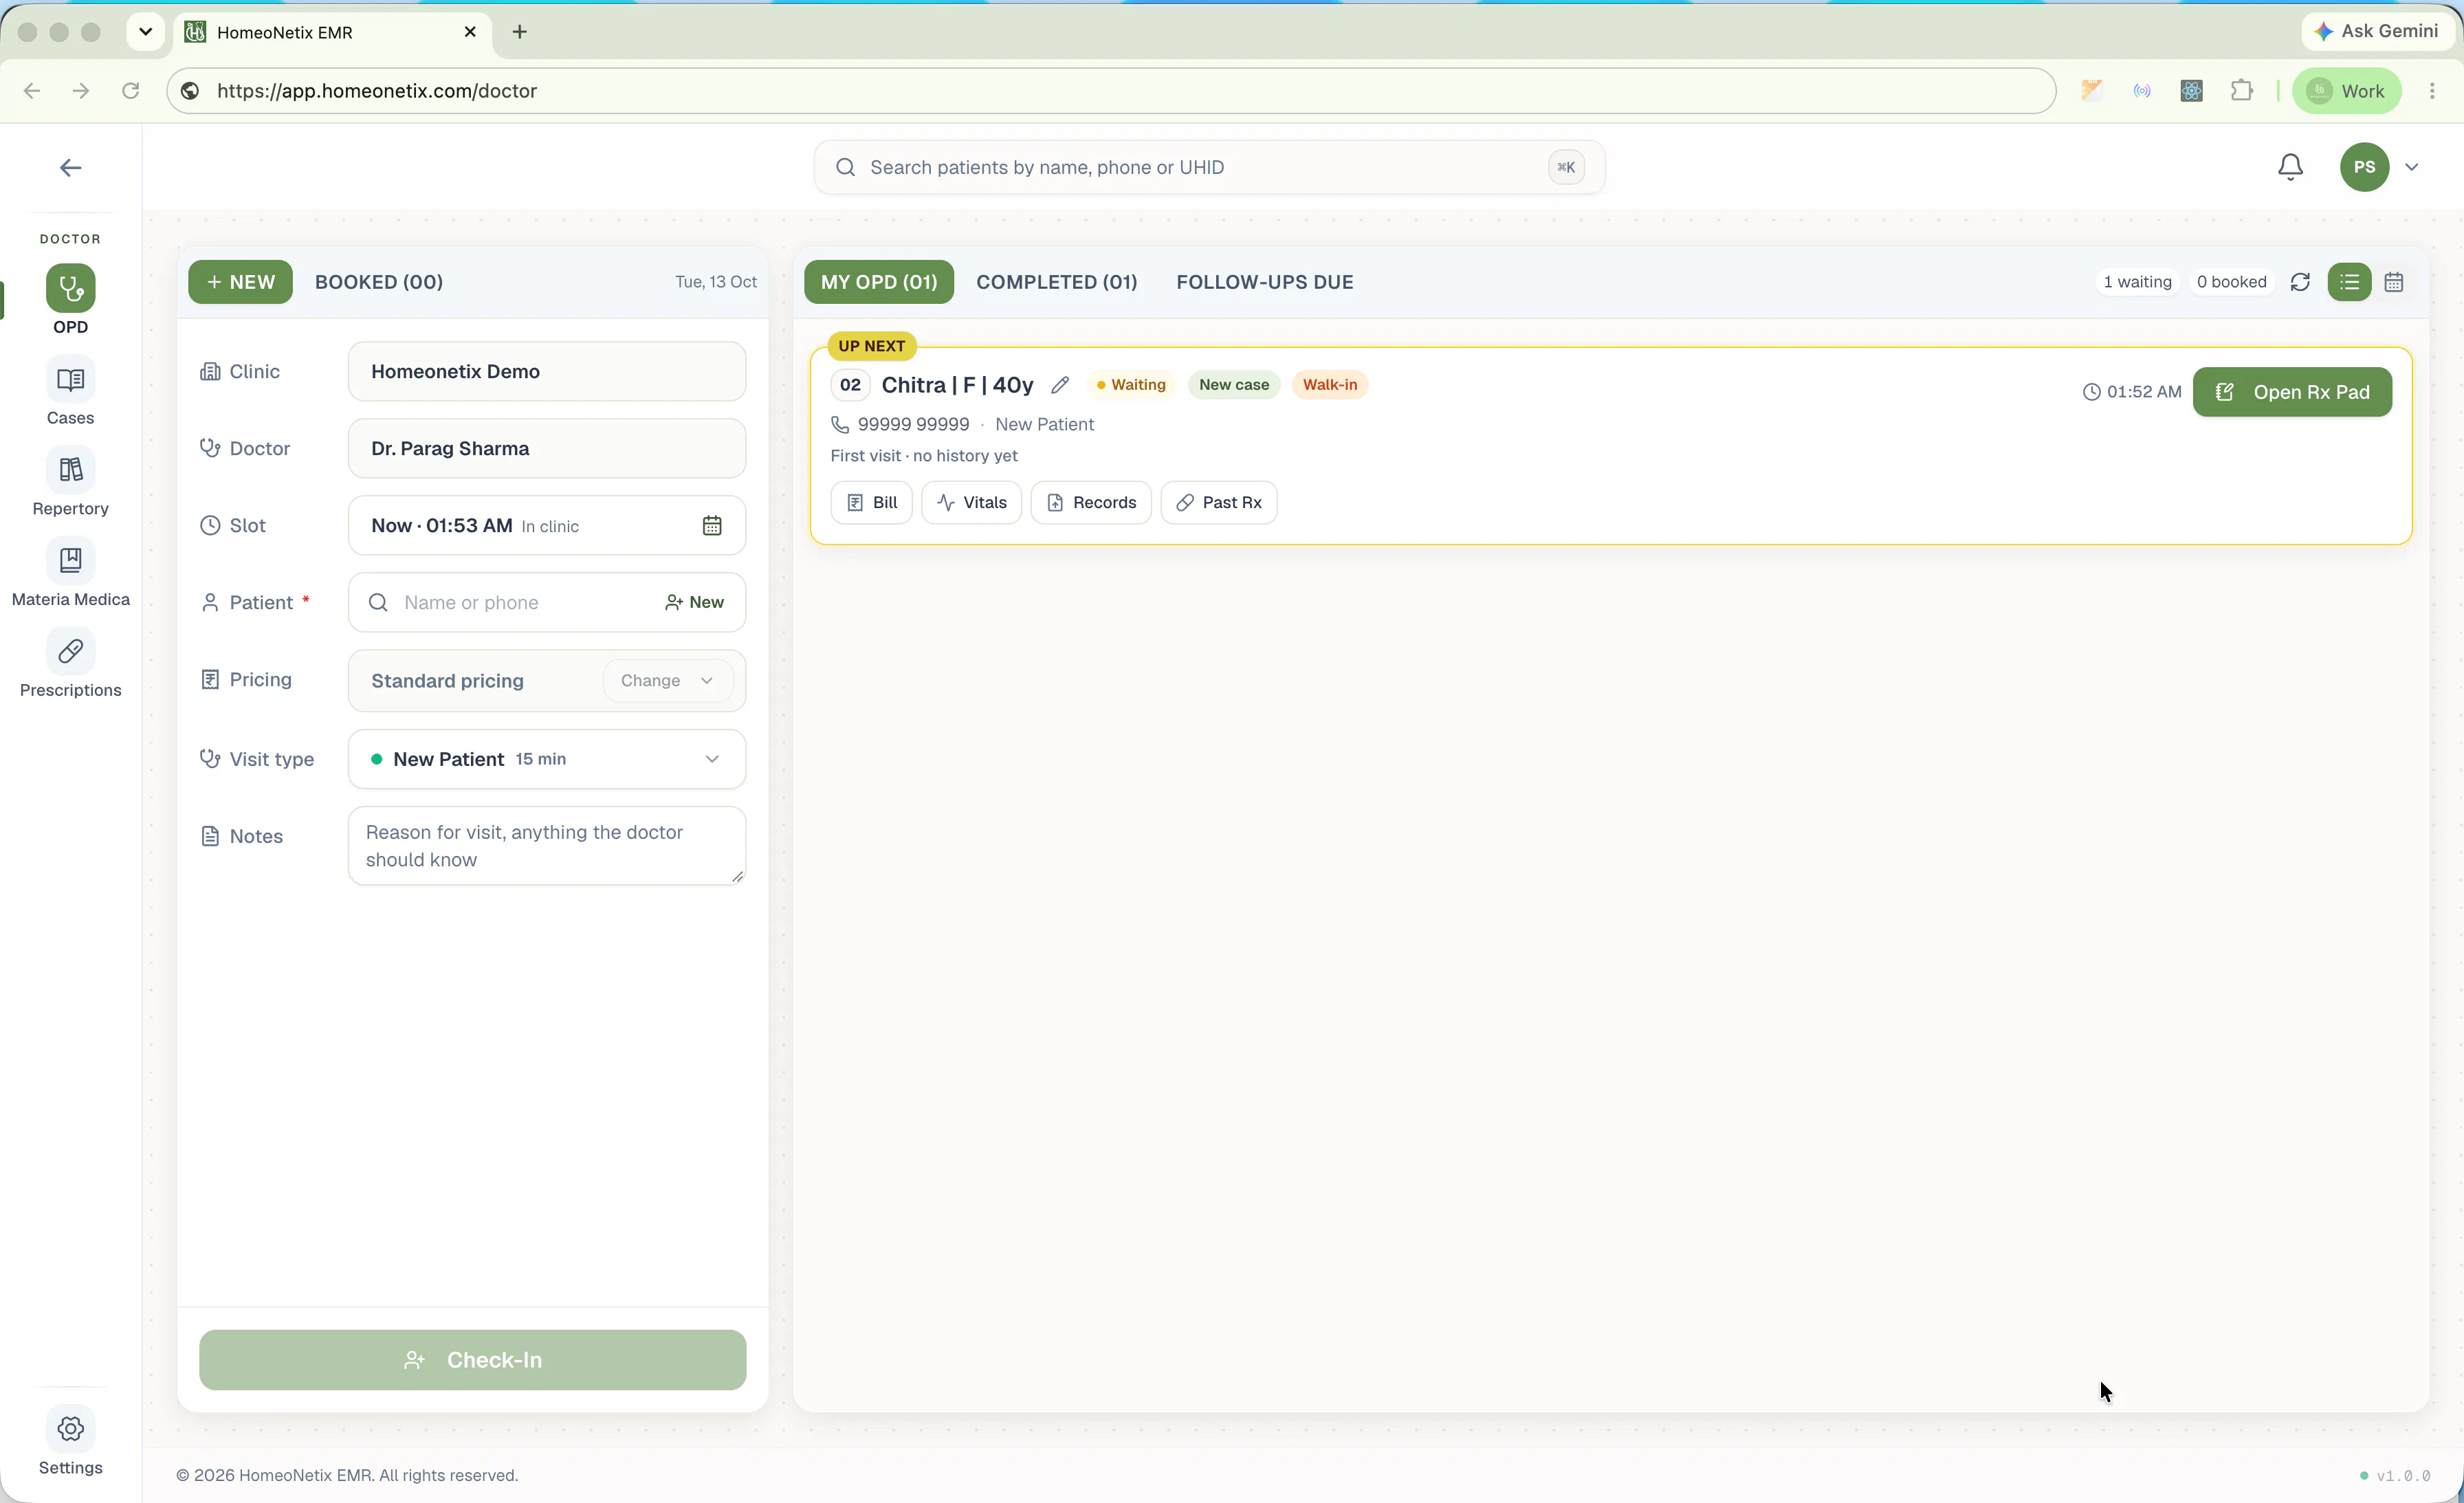
Task: Switch the queue to calendar view
Action: (2394, 282)
